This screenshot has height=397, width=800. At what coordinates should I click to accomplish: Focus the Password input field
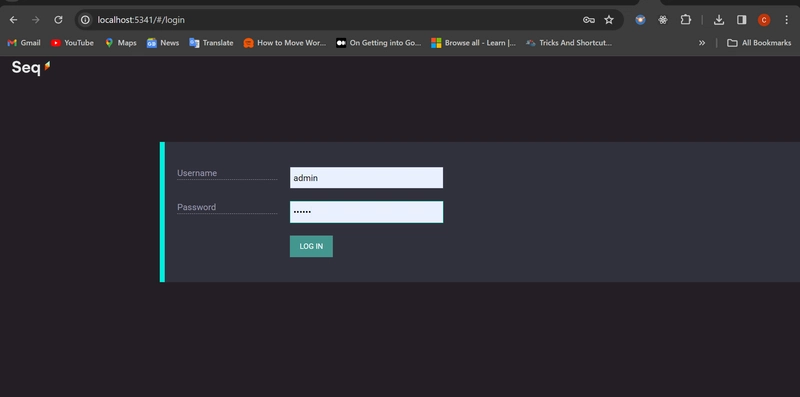pyautogui.click(x=366, y=212)
